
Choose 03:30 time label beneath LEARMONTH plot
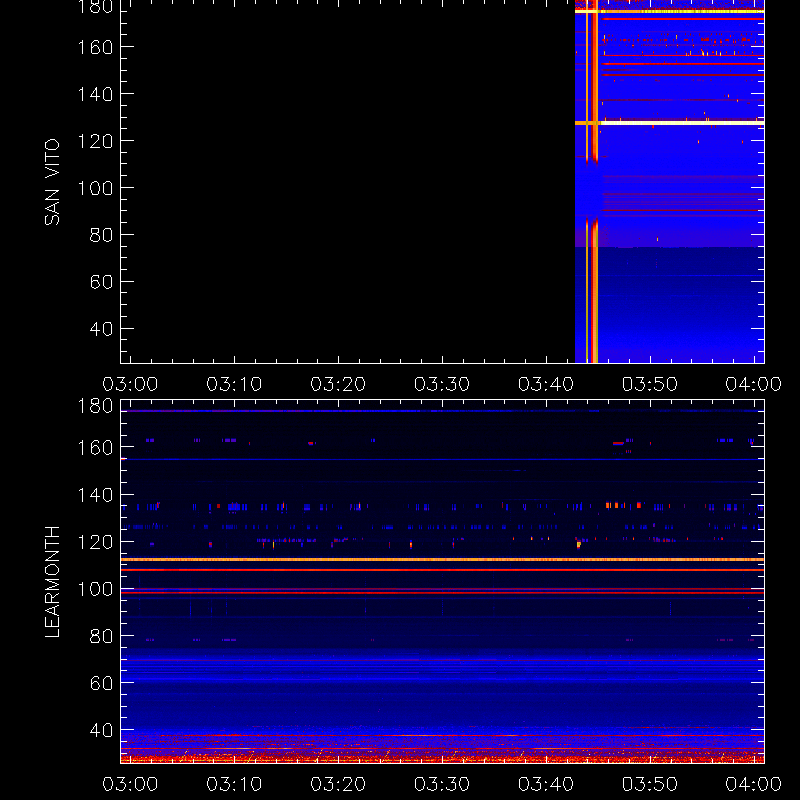click(442, 784)
